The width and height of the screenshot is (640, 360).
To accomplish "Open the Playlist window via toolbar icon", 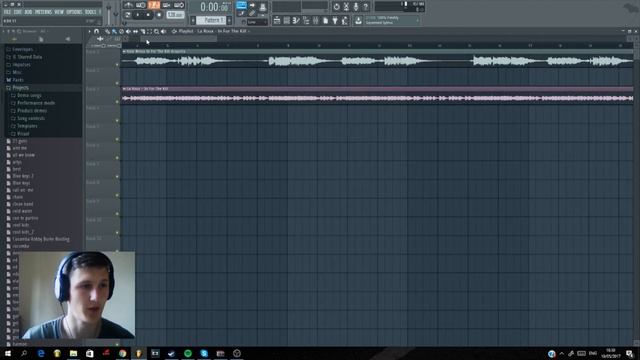I will click(x=277, y=20).
